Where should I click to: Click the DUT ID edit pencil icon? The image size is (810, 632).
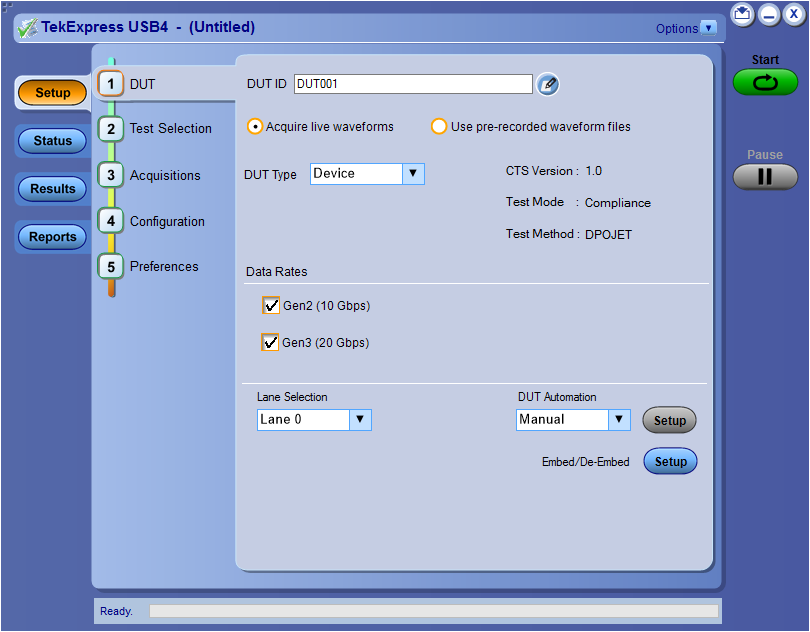(547, 85)
